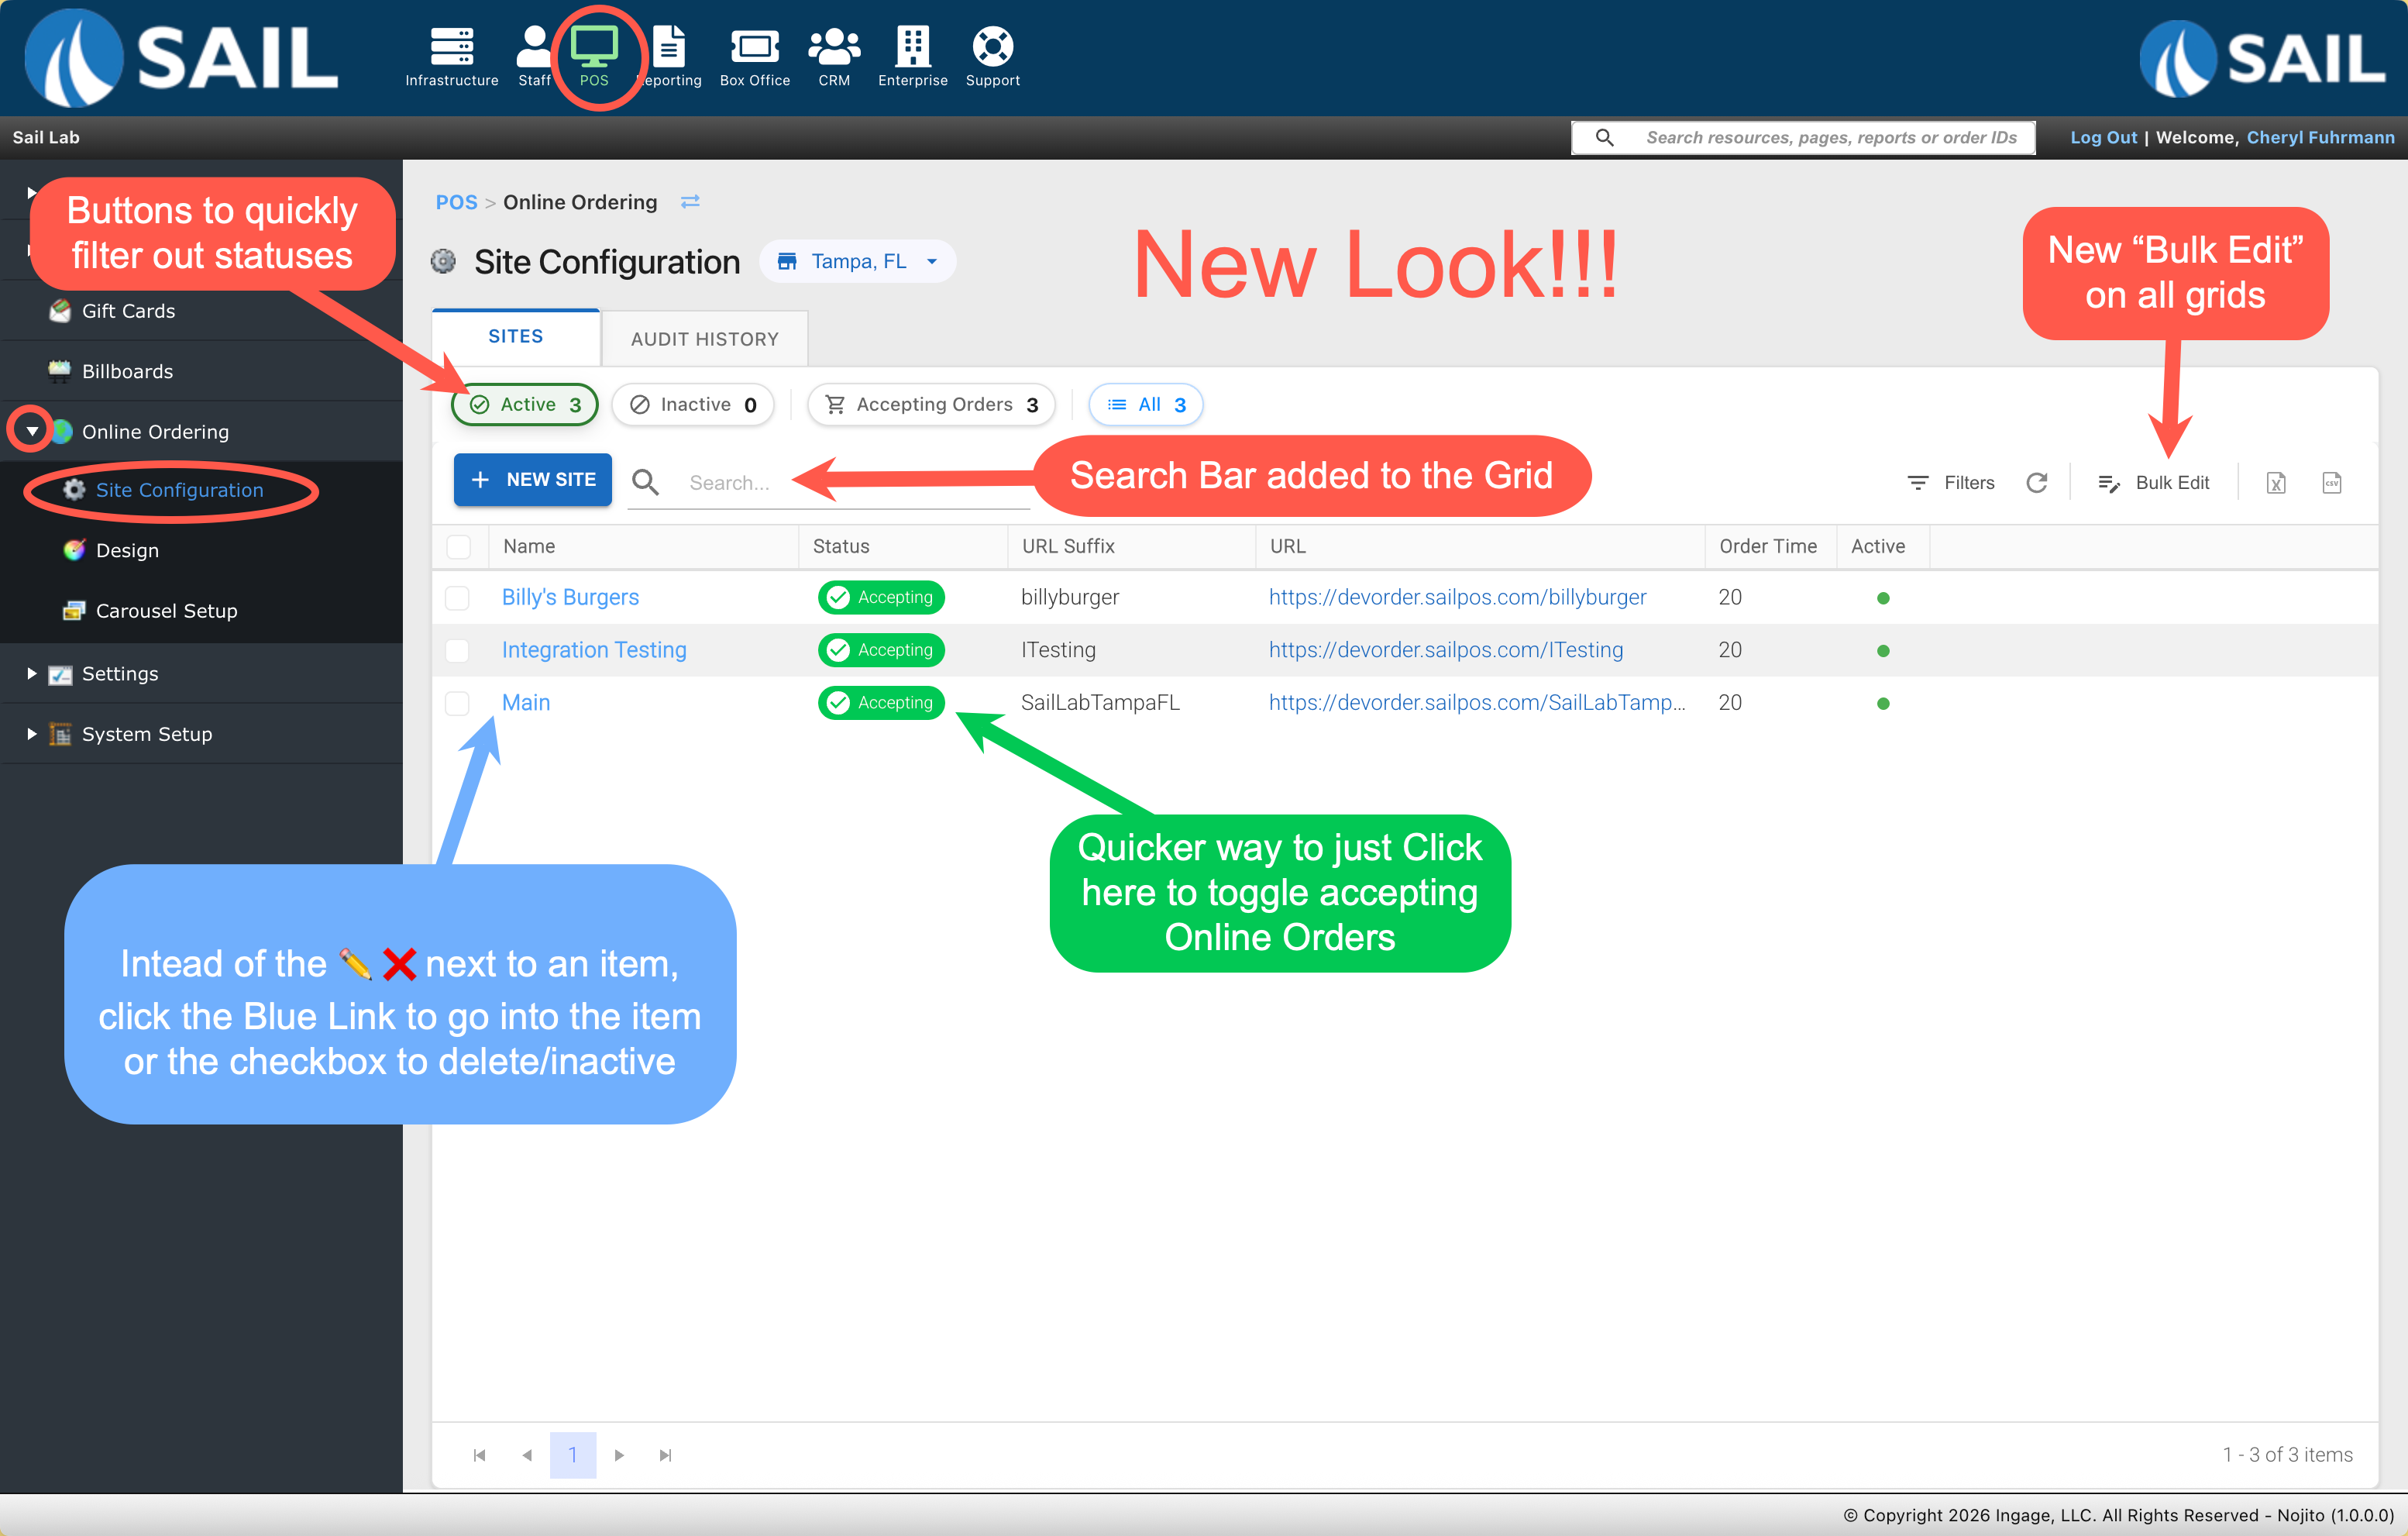Filter by Inactive status chip
Screen dimensions: 2408x1536
click(693, 404)
